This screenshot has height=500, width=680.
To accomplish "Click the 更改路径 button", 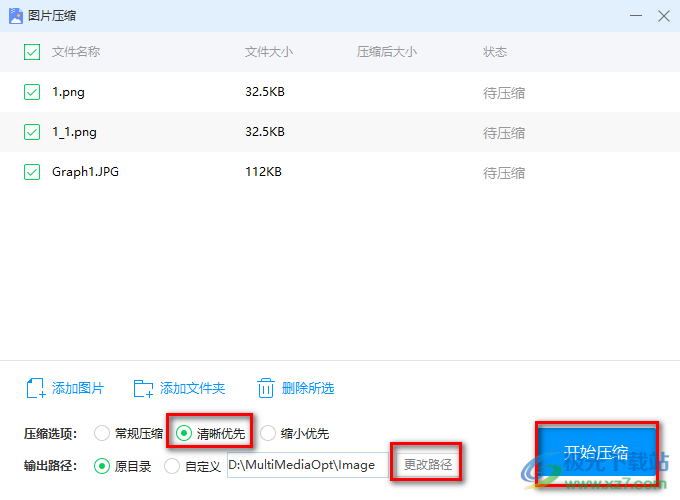I will coord(428,464).
